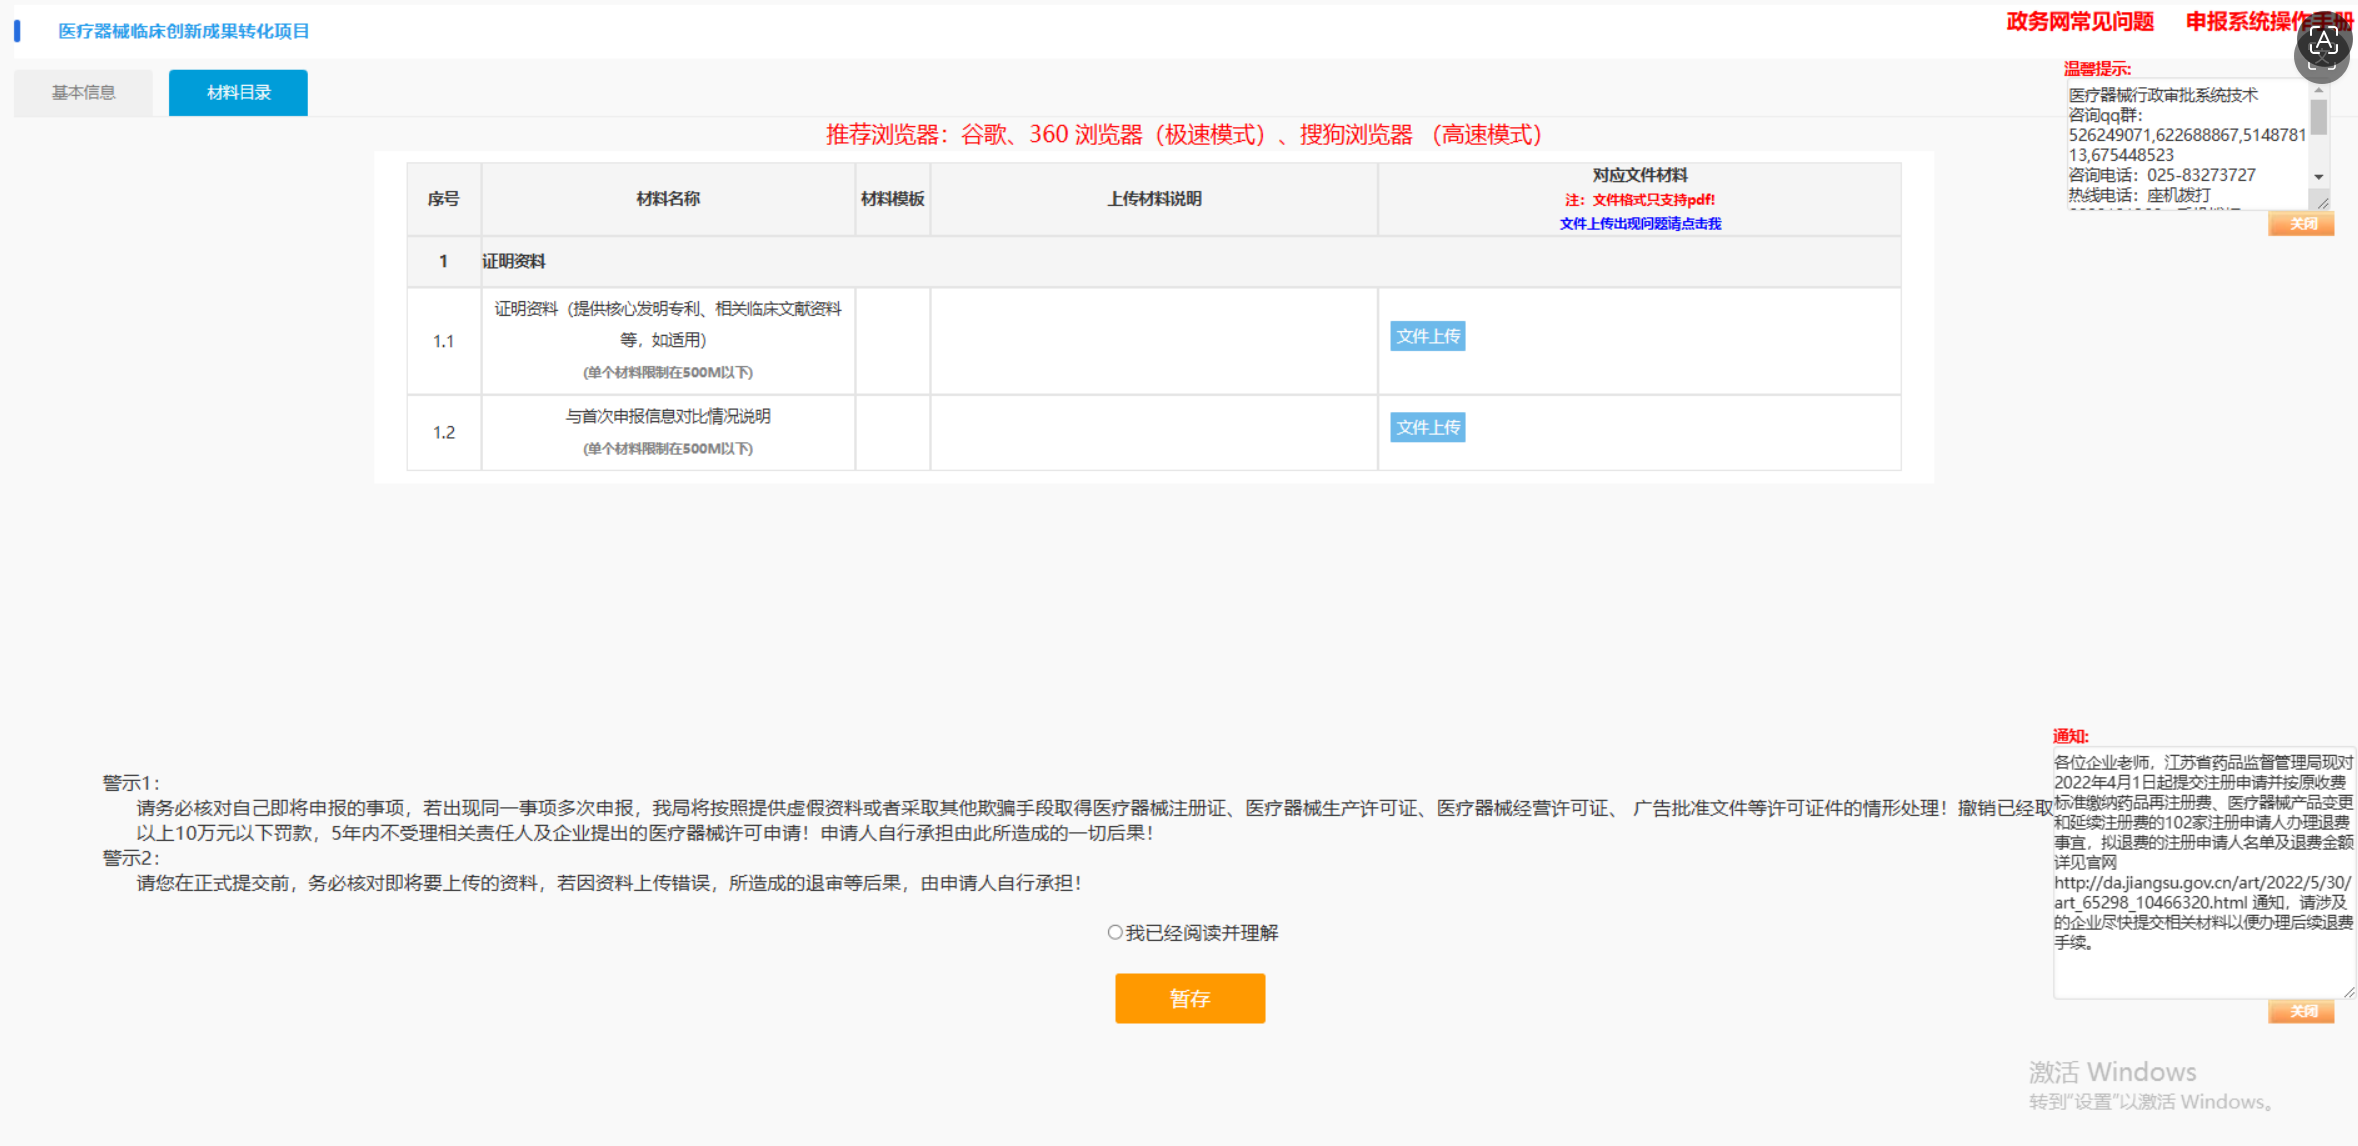This screenshot has height=1146, width=2358.
Task: Click the 警示1 warning label
Action: (131, 783)
